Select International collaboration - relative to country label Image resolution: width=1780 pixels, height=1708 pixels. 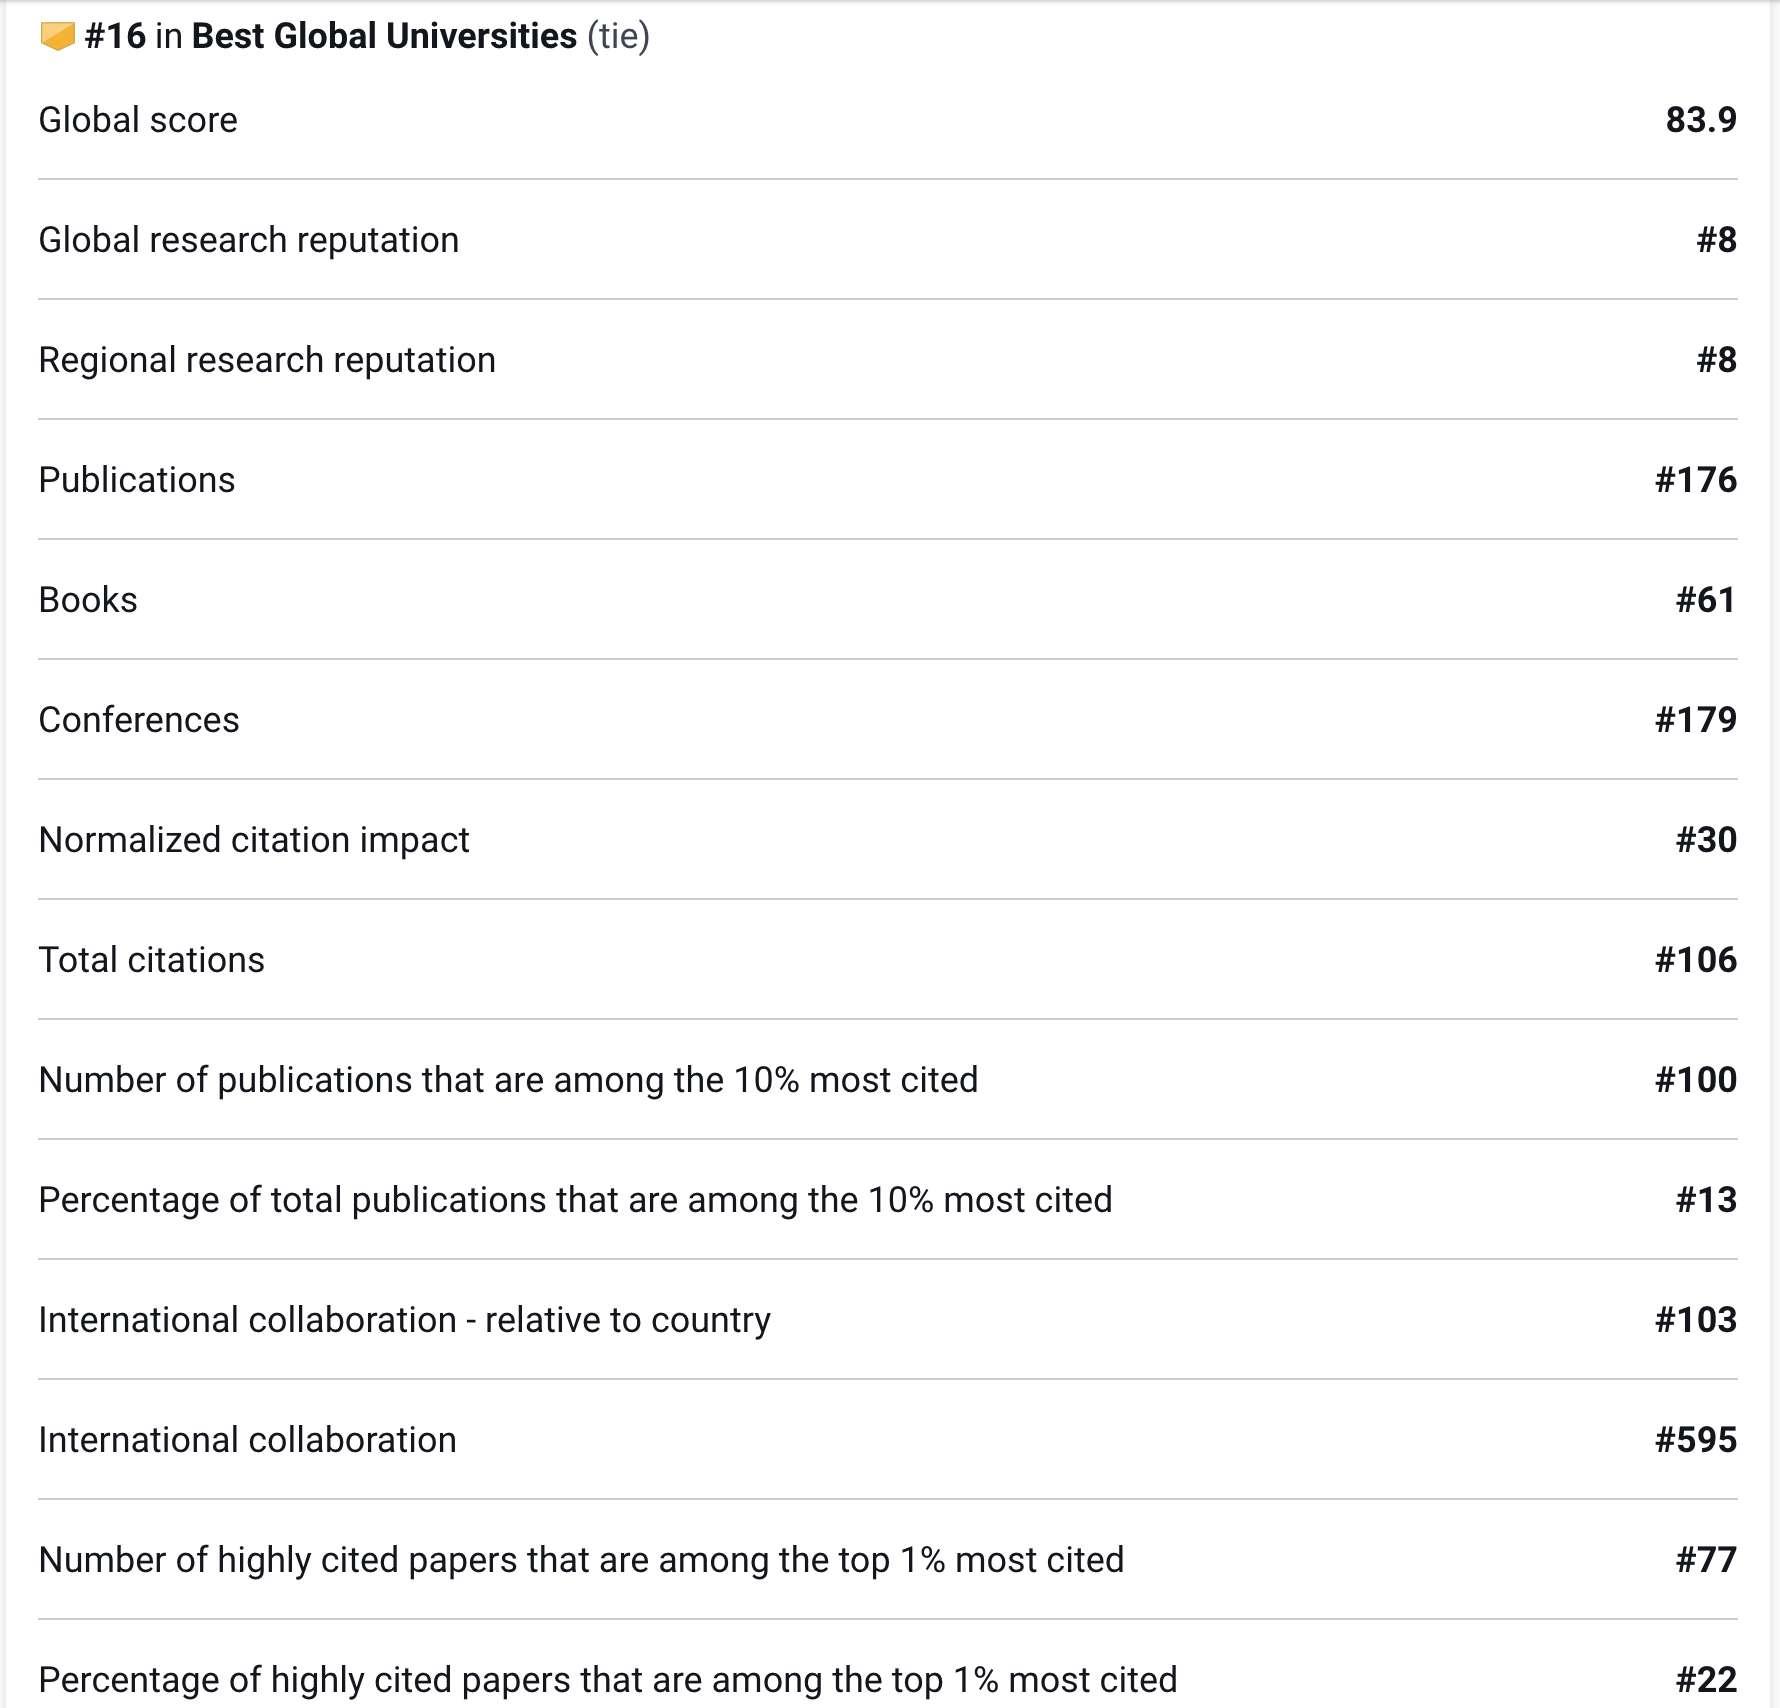(x=404, y=1320)
